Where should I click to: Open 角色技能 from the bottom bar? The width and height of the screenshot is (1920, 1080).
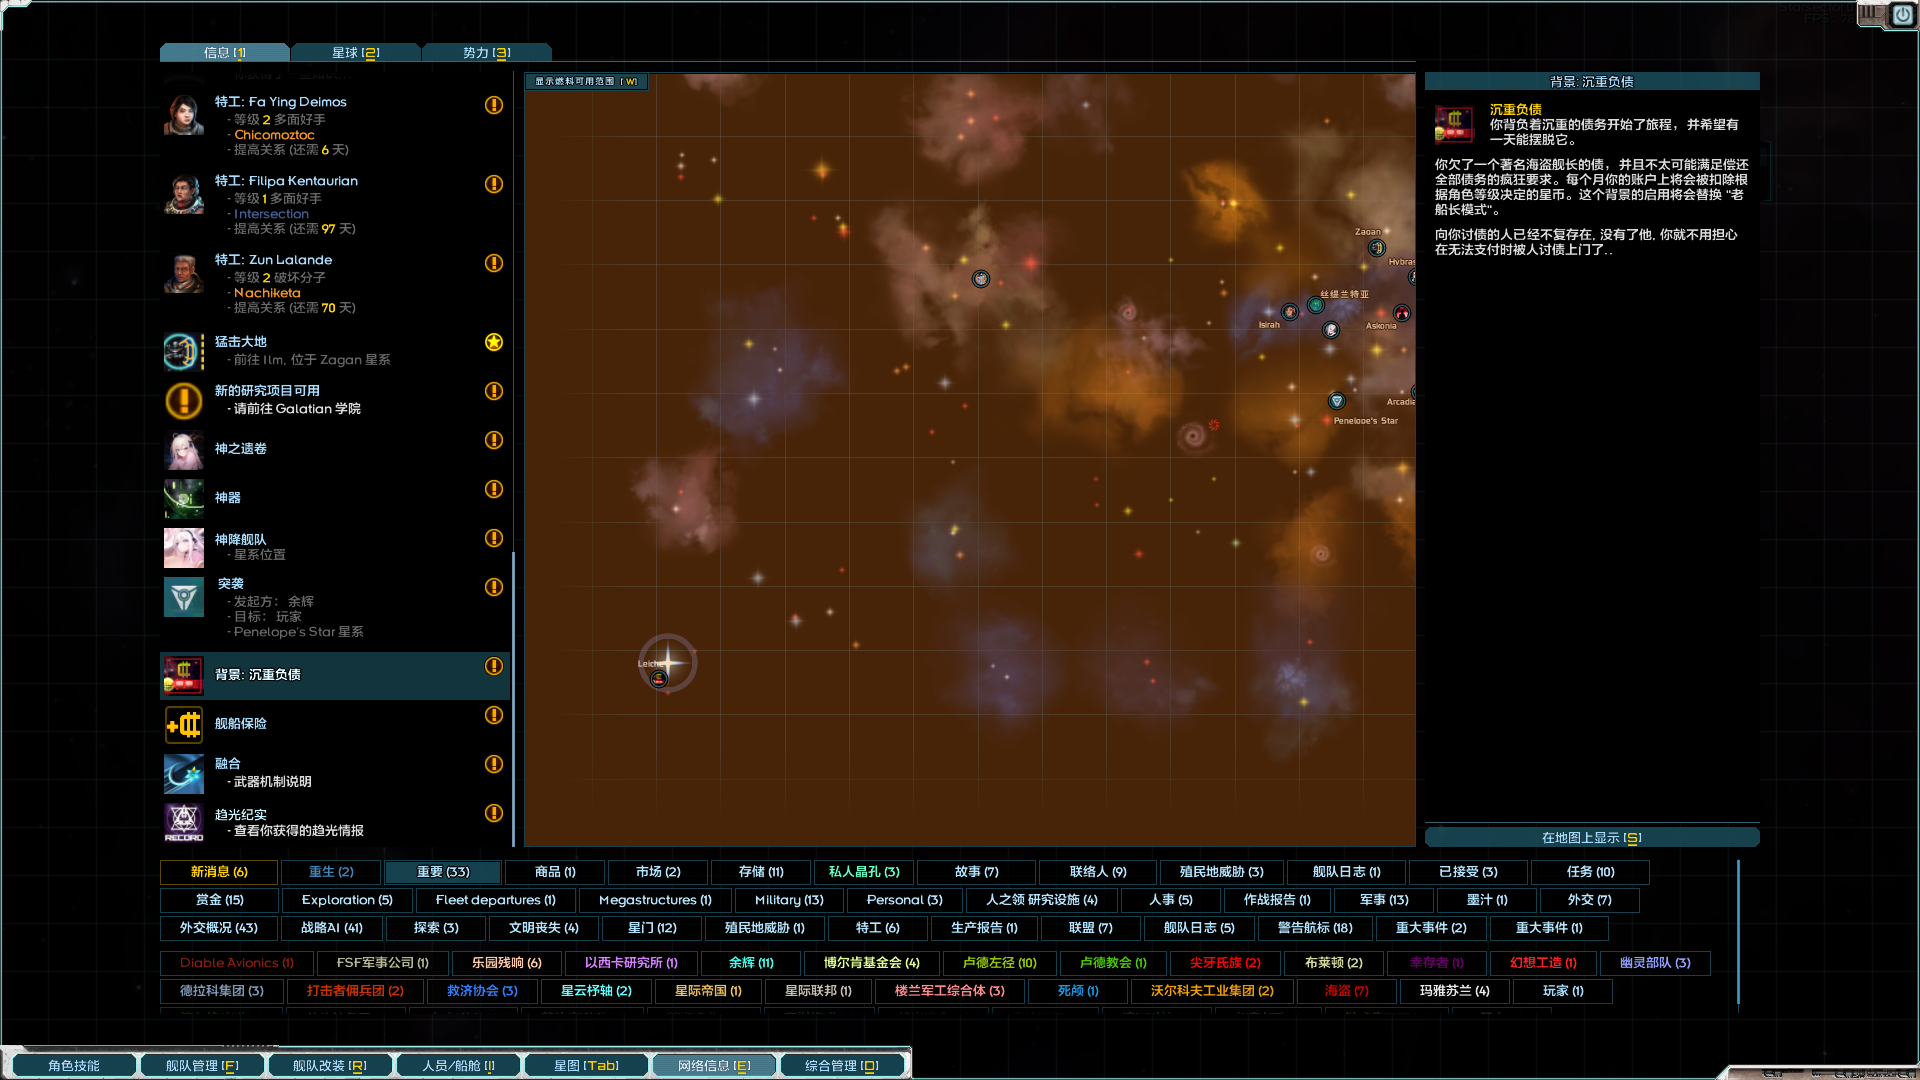(x=73, y=1064)
